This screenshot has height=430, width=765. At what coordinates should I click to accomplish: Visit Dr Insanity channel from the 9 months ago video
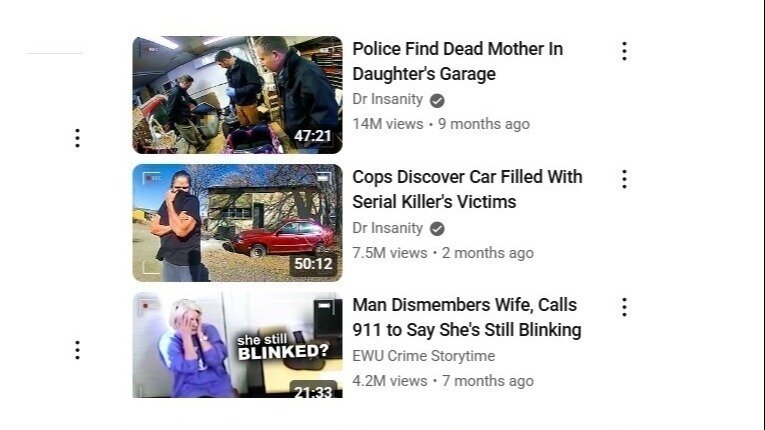(x=388, y=99)
